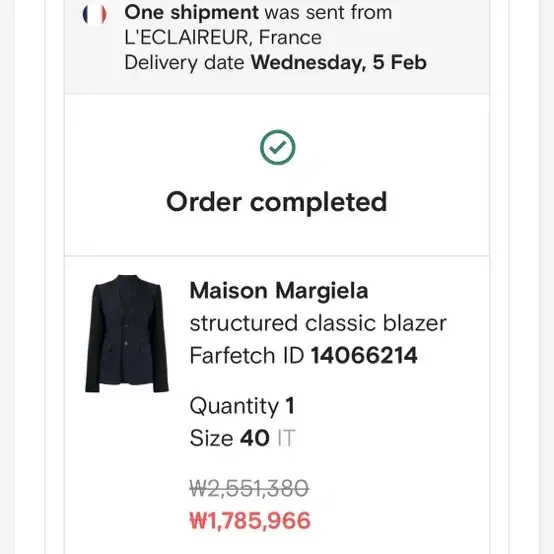
Task: Click the green order completed checkmark
Action: (x=278, y=147)
